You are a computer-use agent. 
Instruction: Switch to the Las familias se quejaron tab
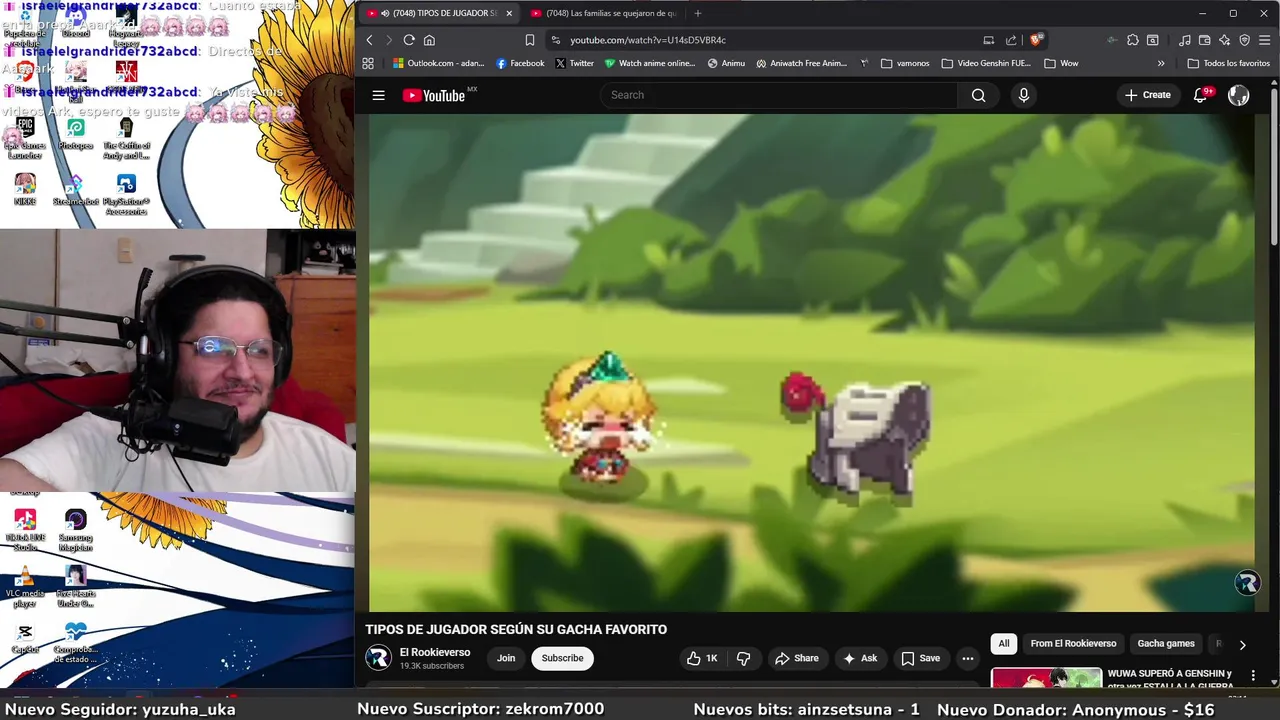(x=604, y=13)
